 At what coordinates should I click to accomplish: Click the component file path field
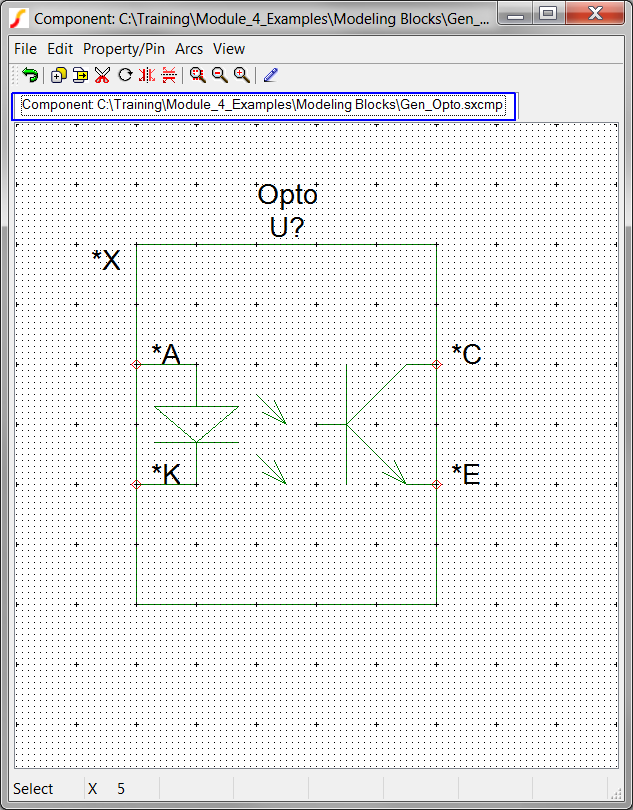click(x=263, y=105)
